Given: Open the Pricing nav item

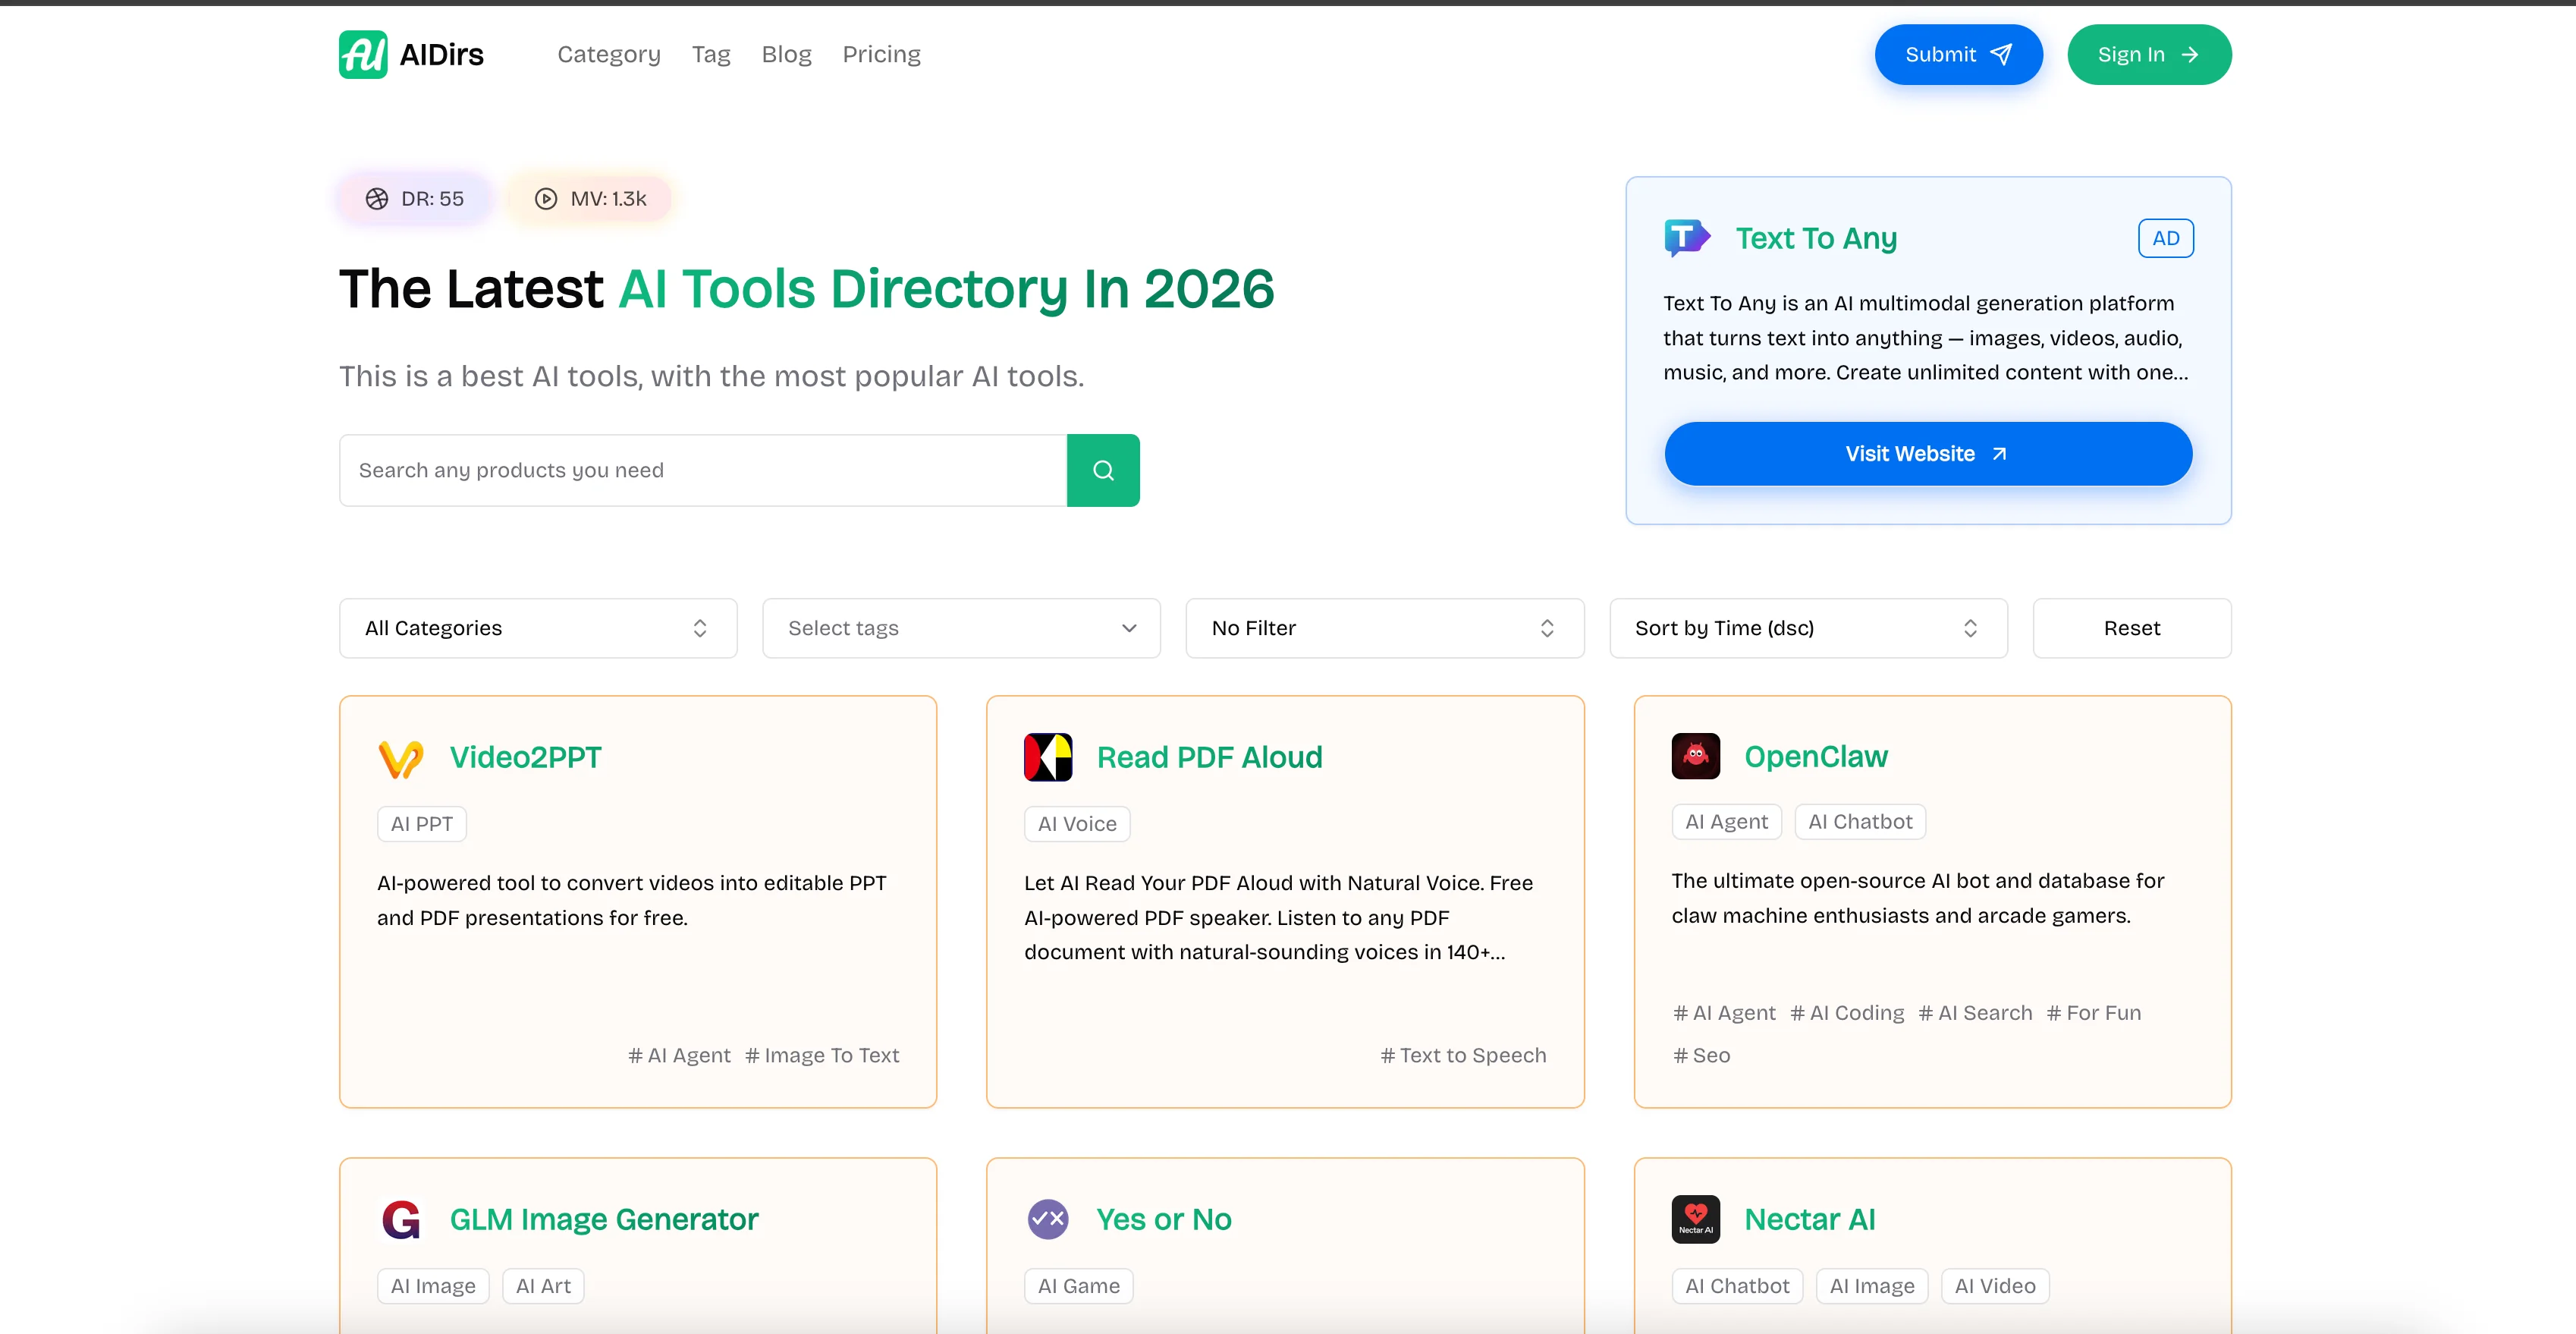Looking at the screenshot, I should tap(881, 54).
